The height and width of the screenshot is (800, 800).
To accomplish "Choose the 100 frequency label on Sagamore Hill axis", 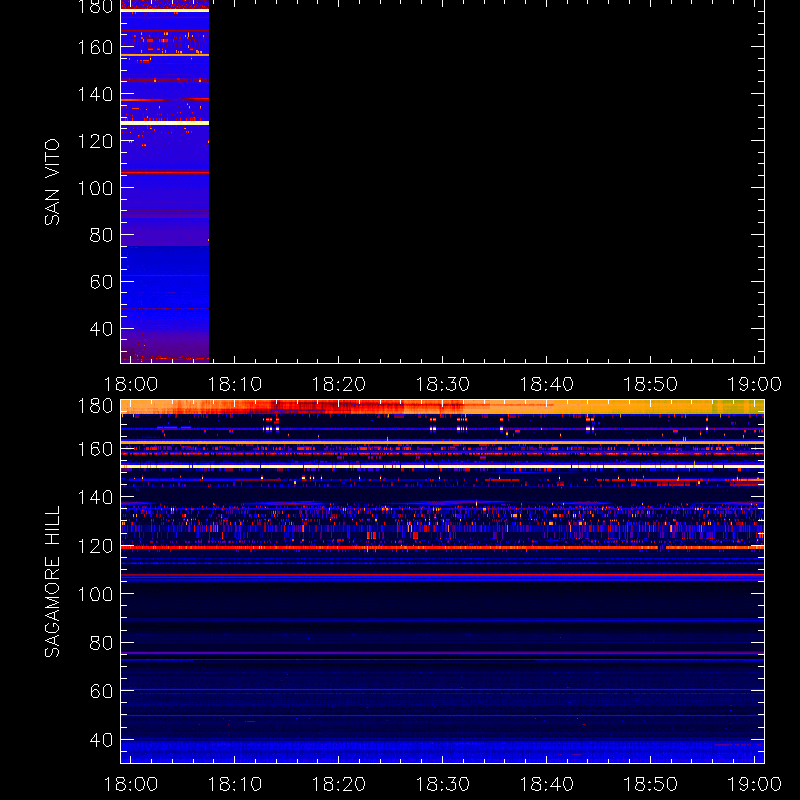I will click(x=95, y=594).
